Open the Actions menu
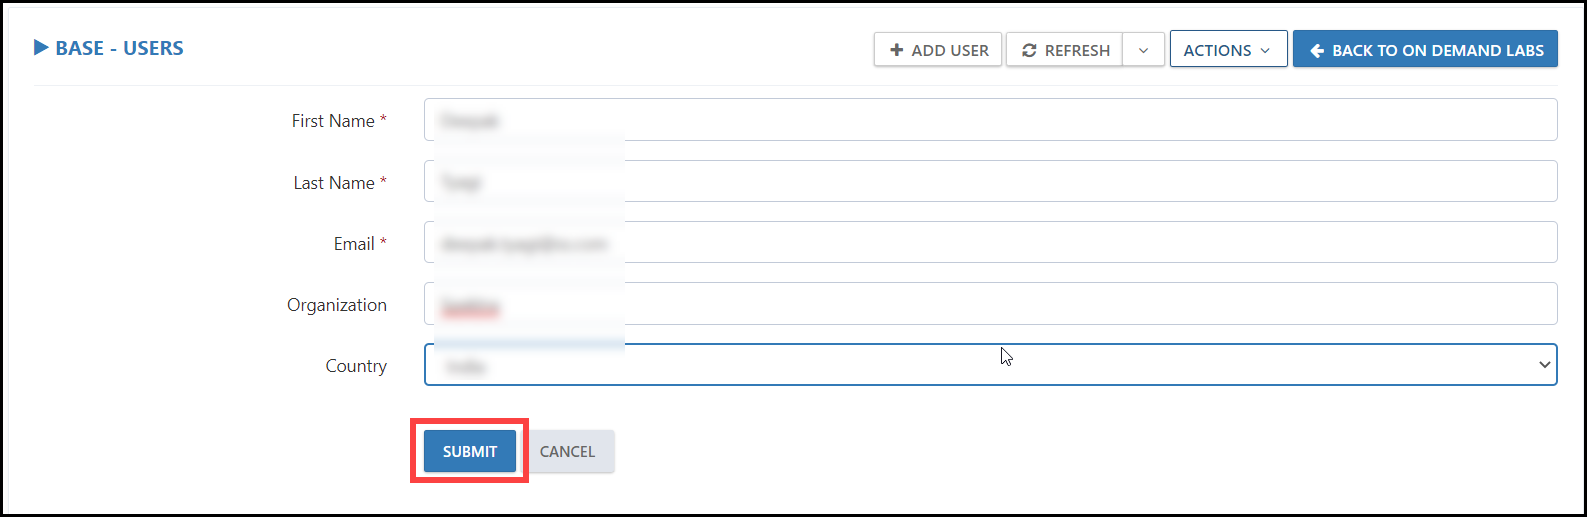 1228,50
